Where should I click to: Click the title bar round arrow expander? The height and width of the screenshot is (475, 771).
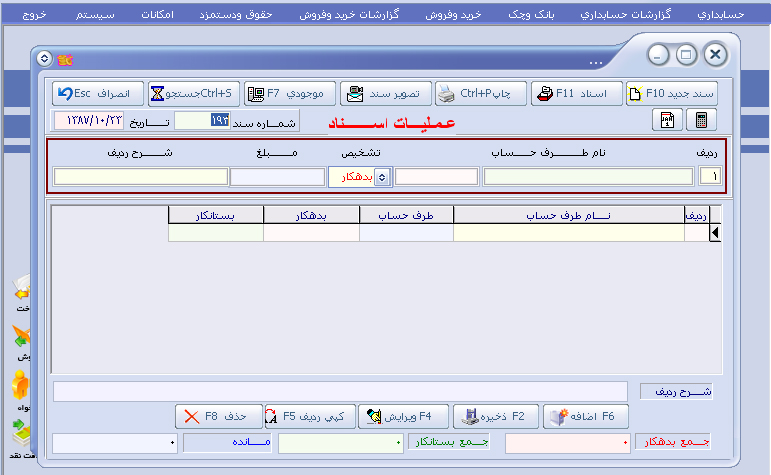pos(43,58)
